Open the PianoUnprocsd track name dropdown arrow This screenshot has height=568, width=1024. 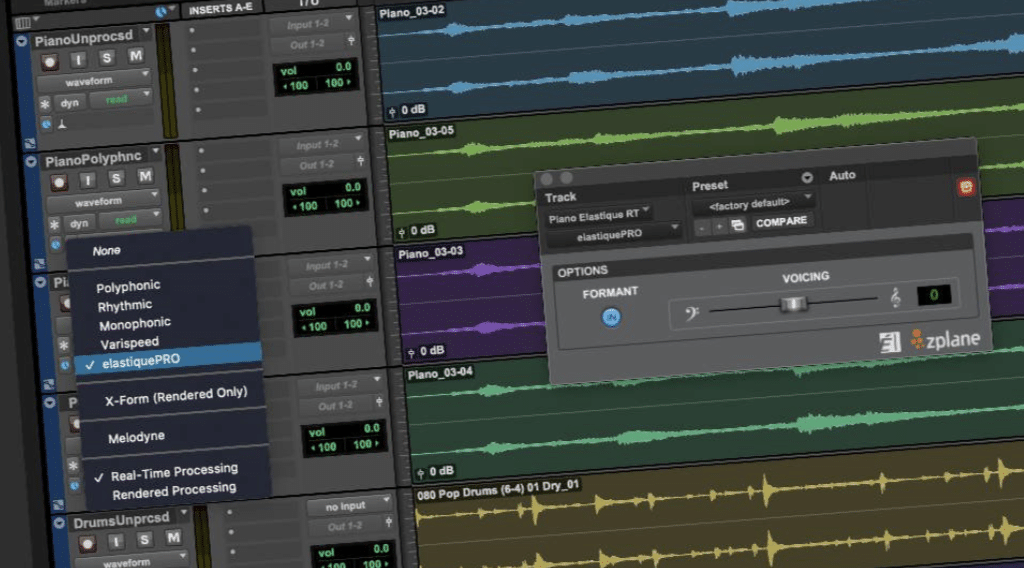coord(146,30)
